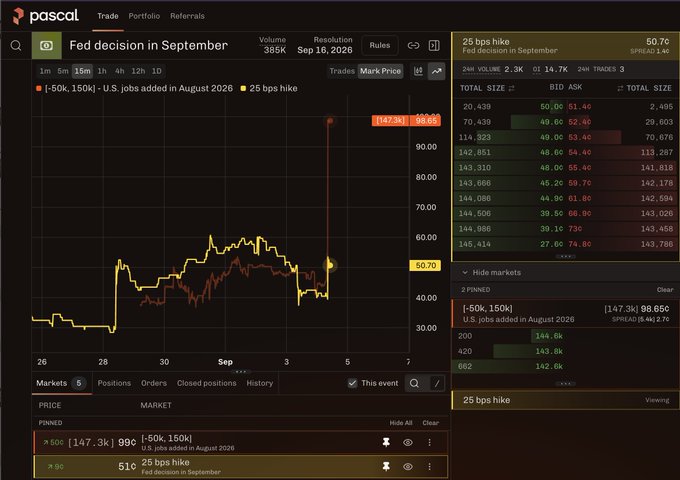The height and width of the screenshot is (480, 680).
Task: Set chart interval to 1m
Action: (45, 71)
